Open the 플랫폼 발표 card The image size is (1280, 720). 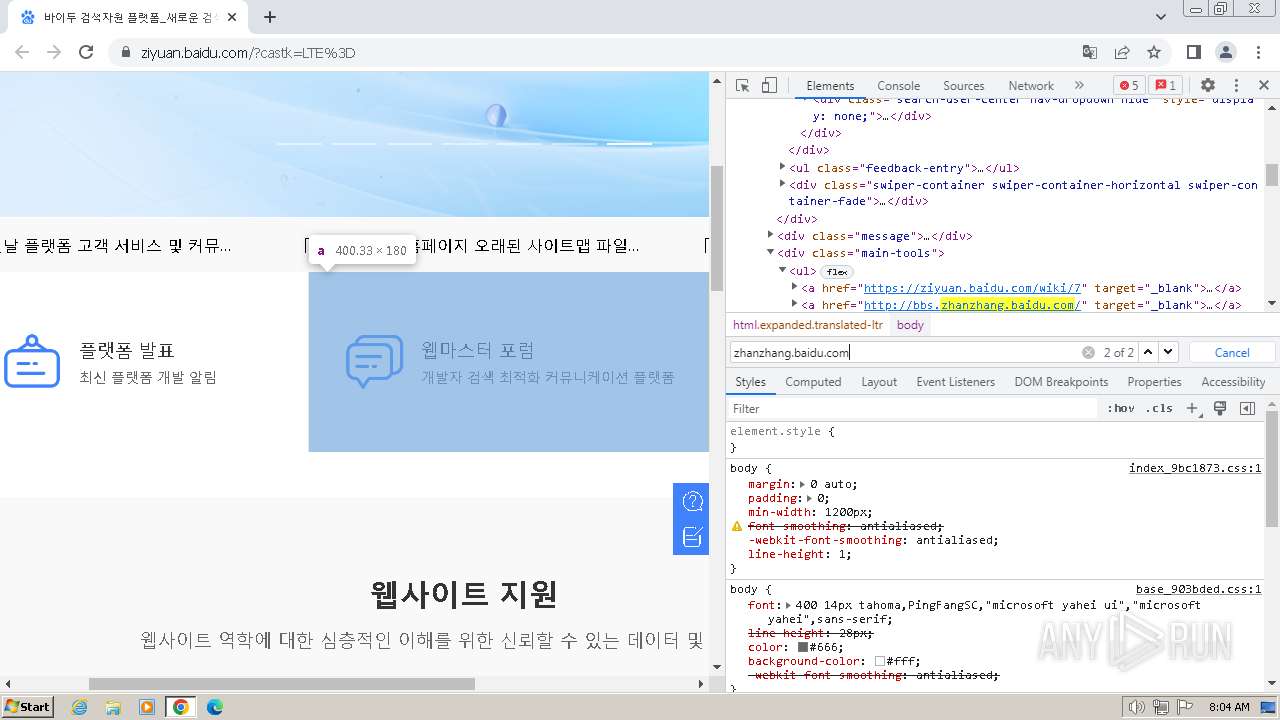click(154, 362)
